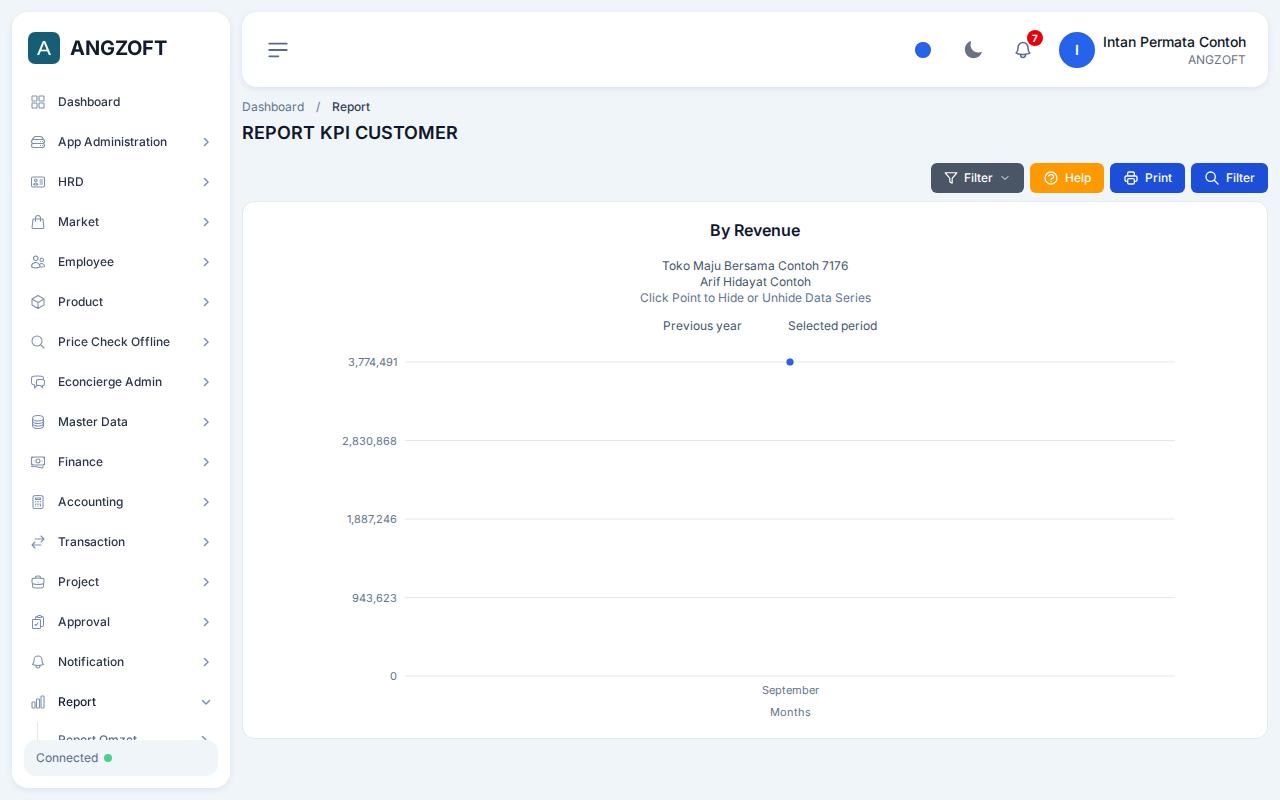Click the orange Help button
Image resolution: width=1280 pixels, height=800 pixels.
(1067, 178)
